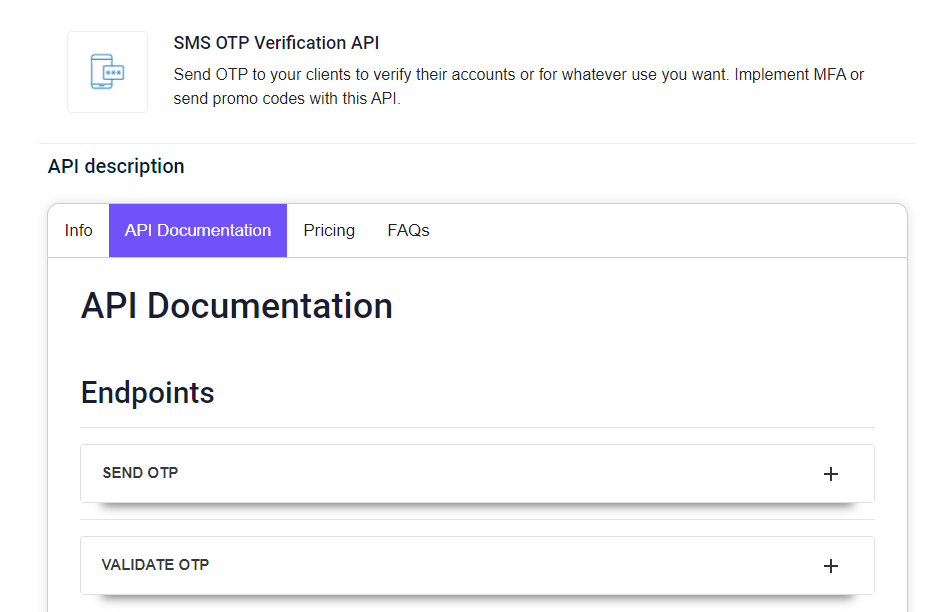The height and width of the screenshot is (612, 936).
Task: Click the SEND OTP endpoint label
Action: point(140,473)
